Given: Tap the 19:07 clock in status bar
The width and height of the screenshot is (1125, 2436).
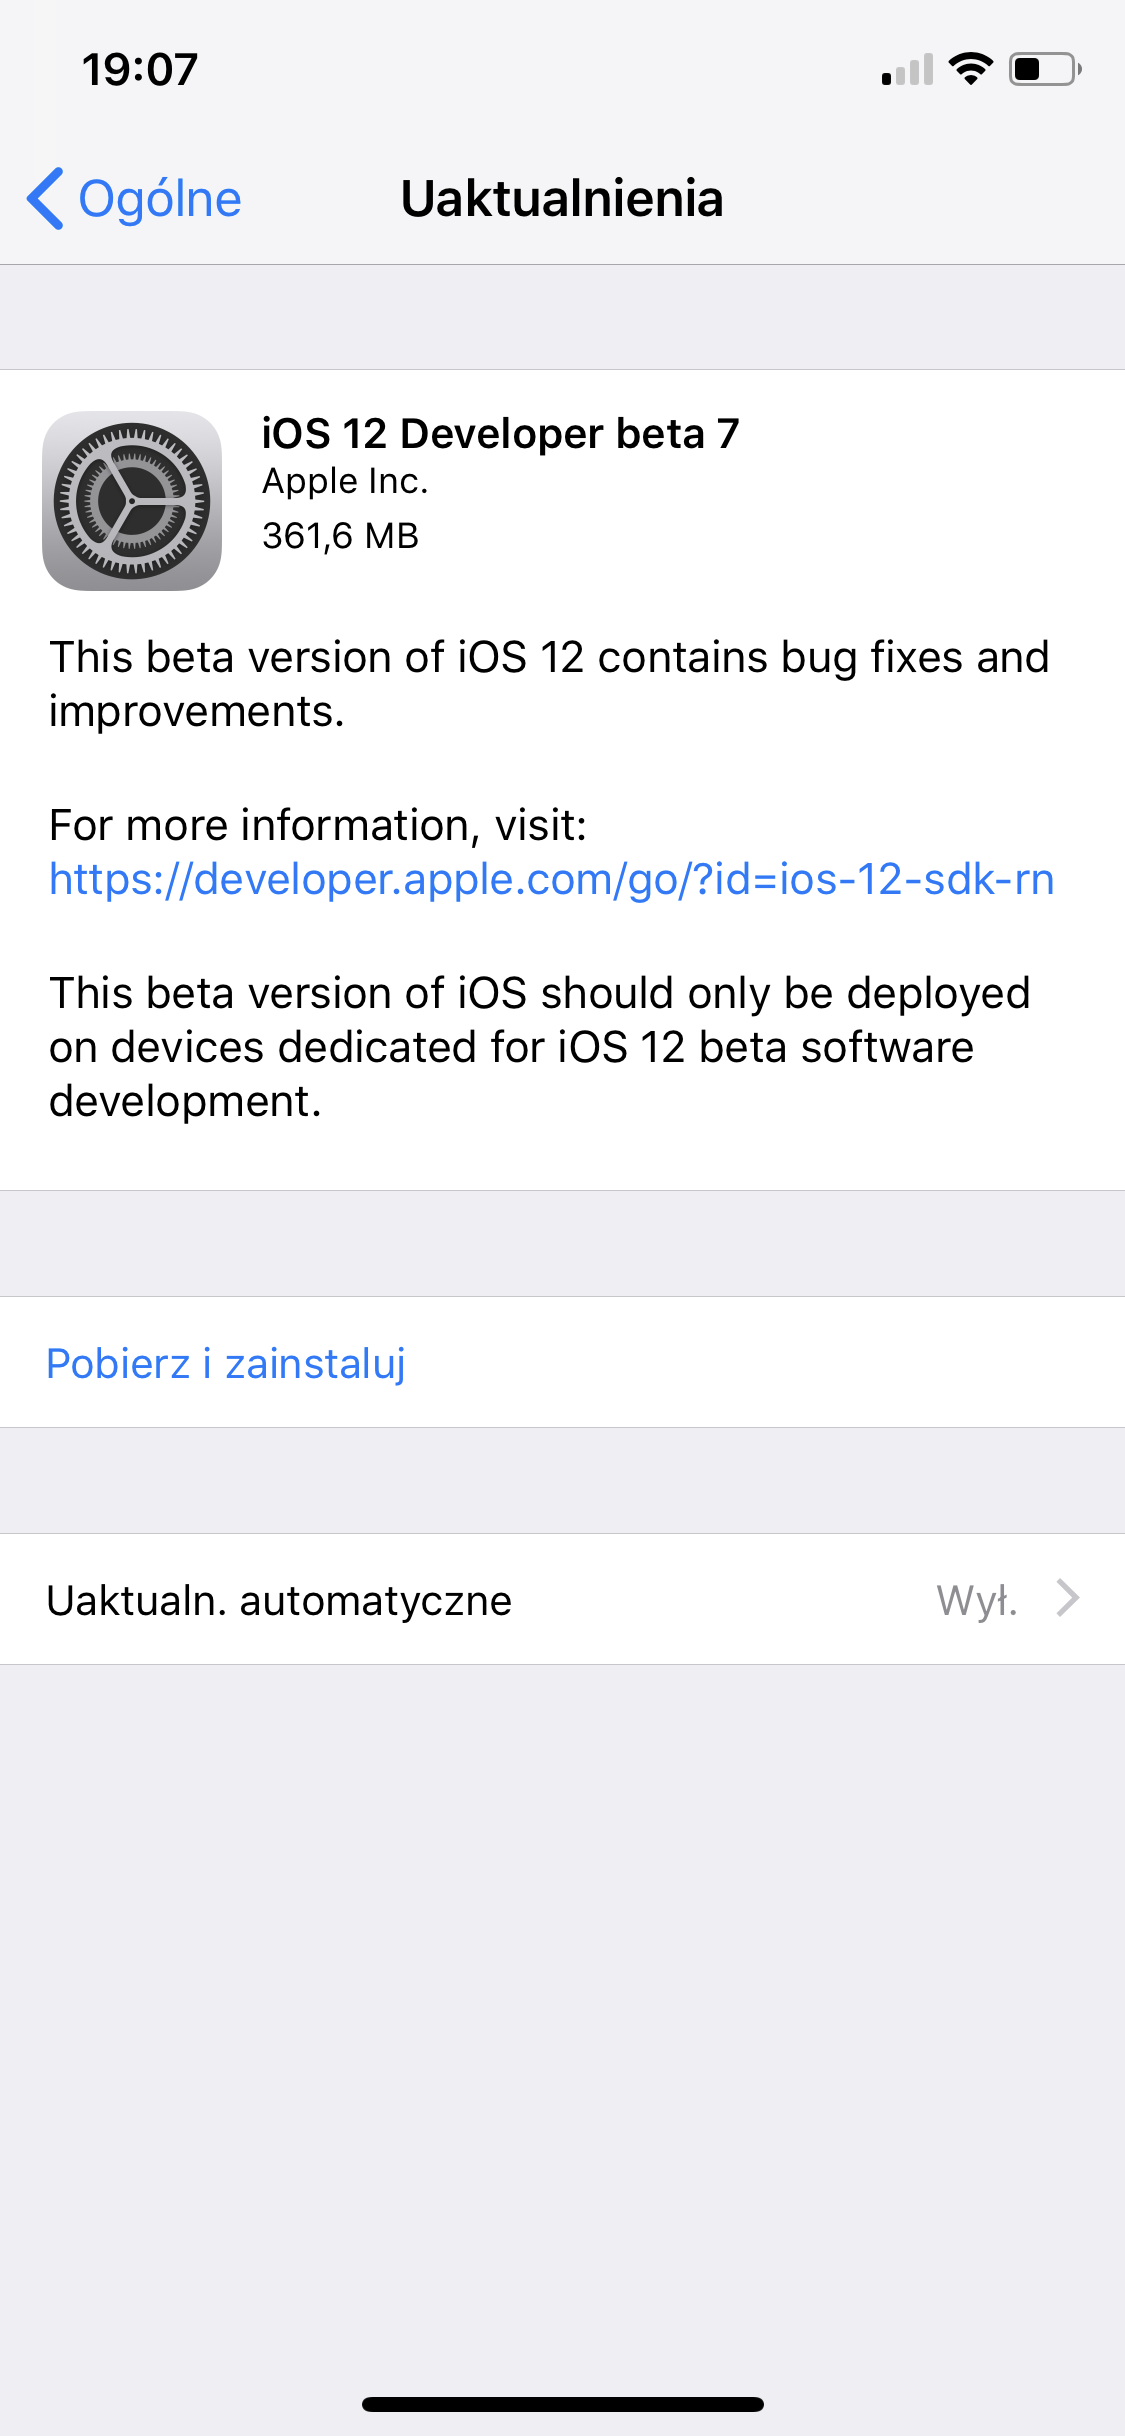Looking at the screenshot, I should [x=140, y=70].
